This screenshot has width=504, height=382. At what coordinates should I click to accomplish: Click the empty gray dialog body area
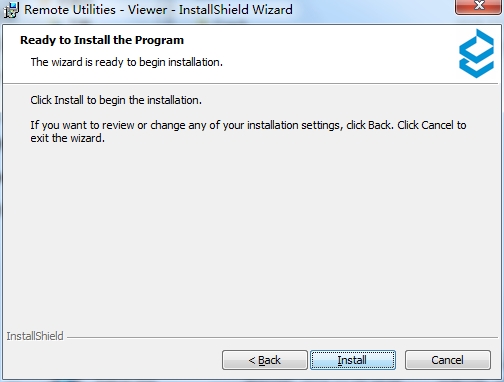(250, 233)
